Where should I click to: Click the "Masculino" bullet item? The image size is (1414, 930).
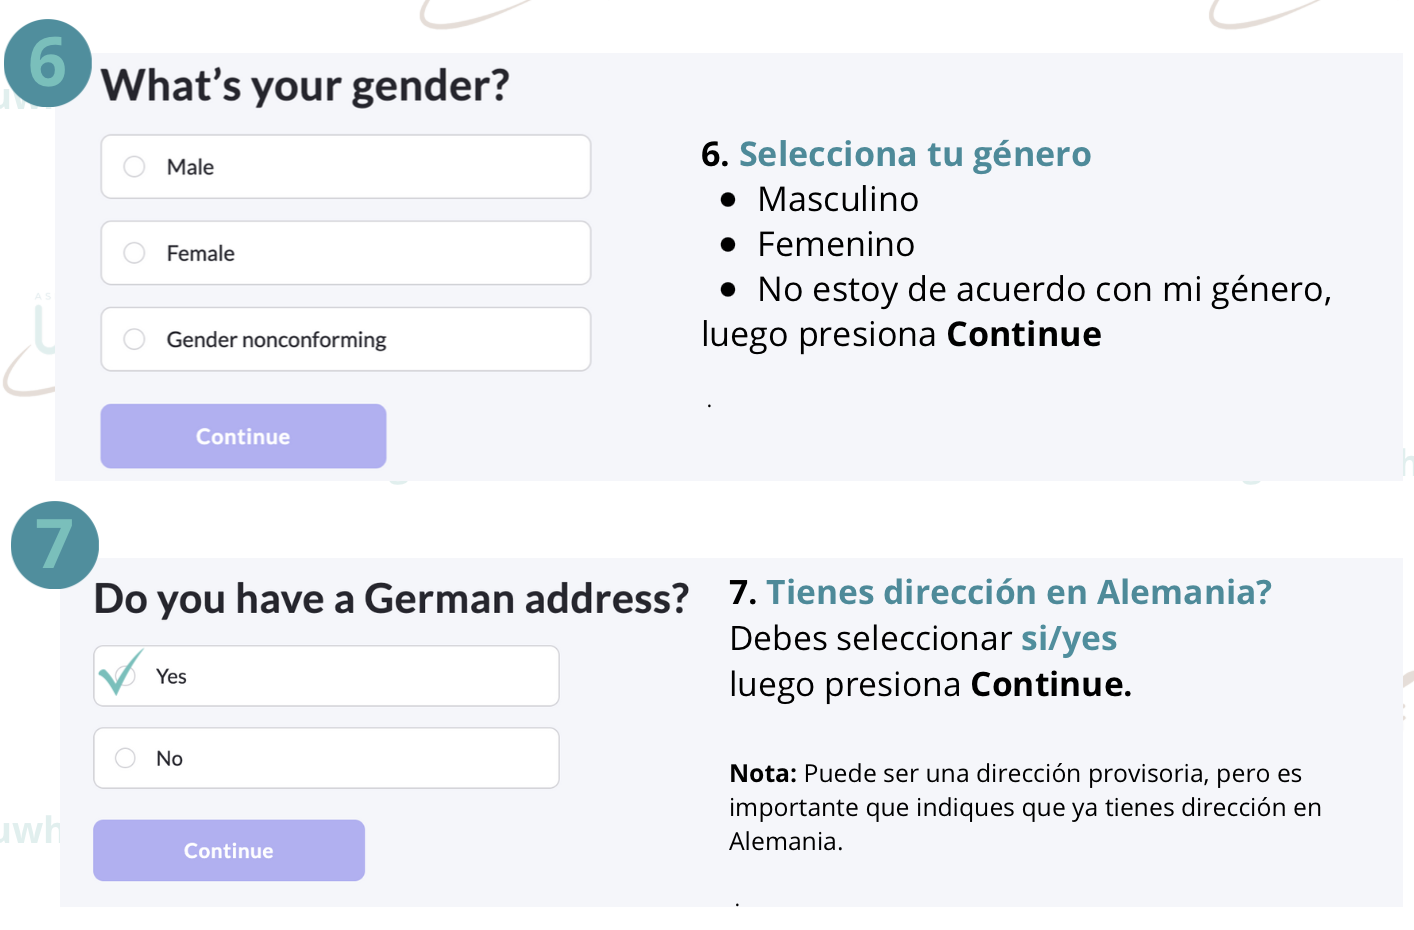coord(837,199)
